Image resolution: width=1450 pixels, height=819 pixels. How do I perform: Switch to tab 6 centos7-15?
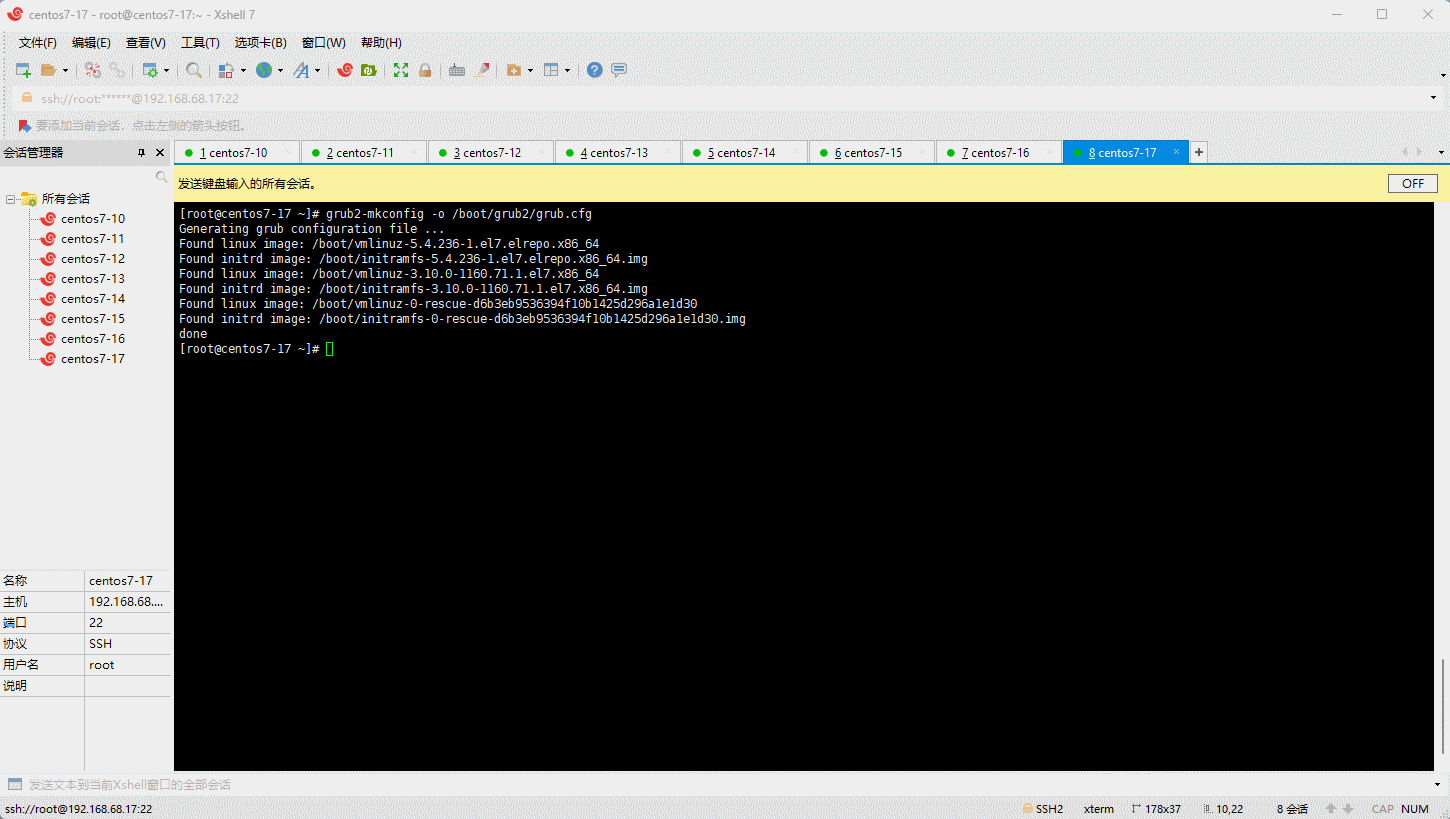click(x=872, y=153)
